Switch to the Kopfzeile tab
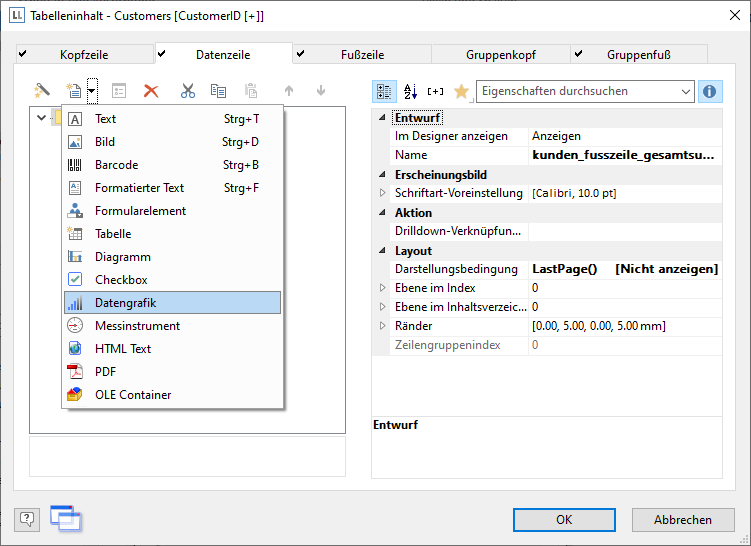The image size is (751, 546). click(82, 54)
